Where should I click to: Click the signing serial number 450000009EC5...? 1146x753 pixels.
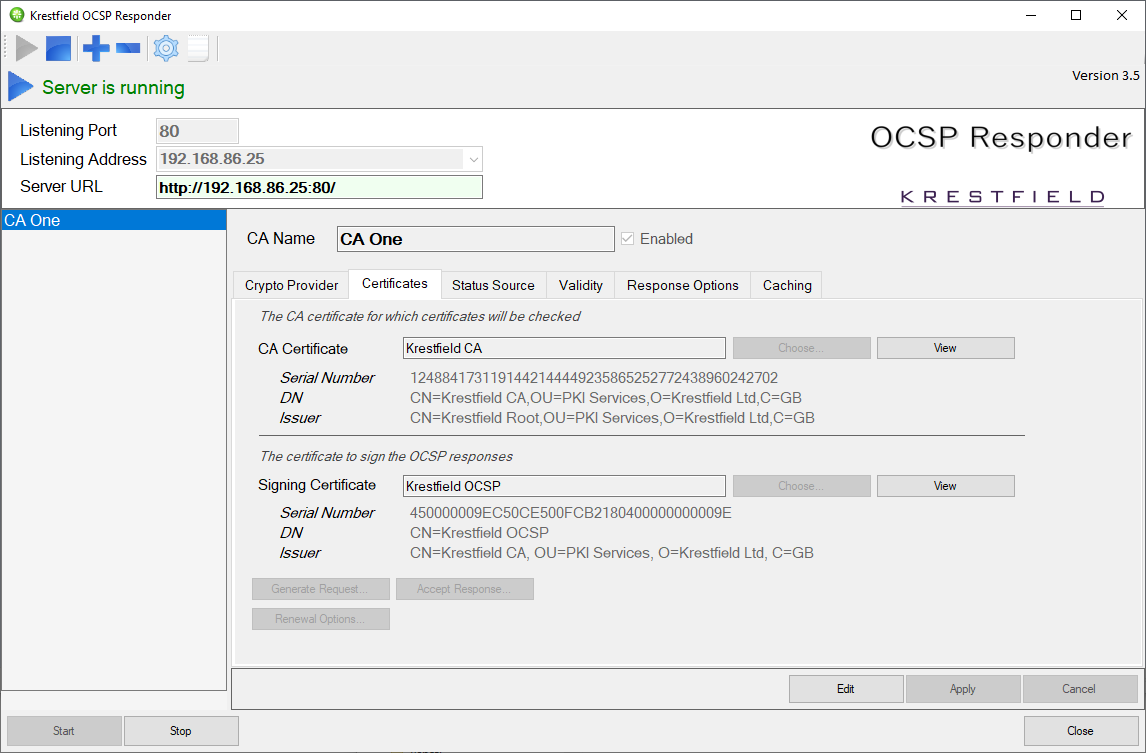point(571,513)
